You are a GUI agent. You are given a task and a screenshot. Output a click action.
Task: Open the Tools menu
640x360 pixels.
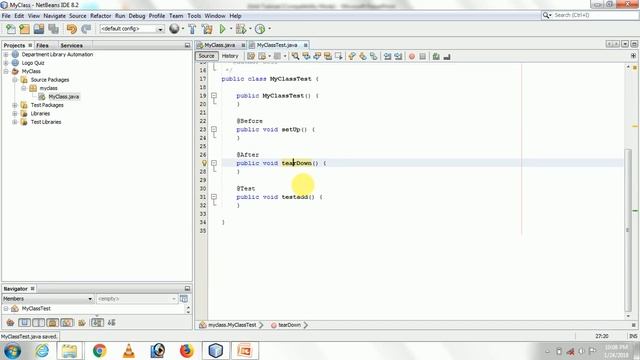(194, 16)
